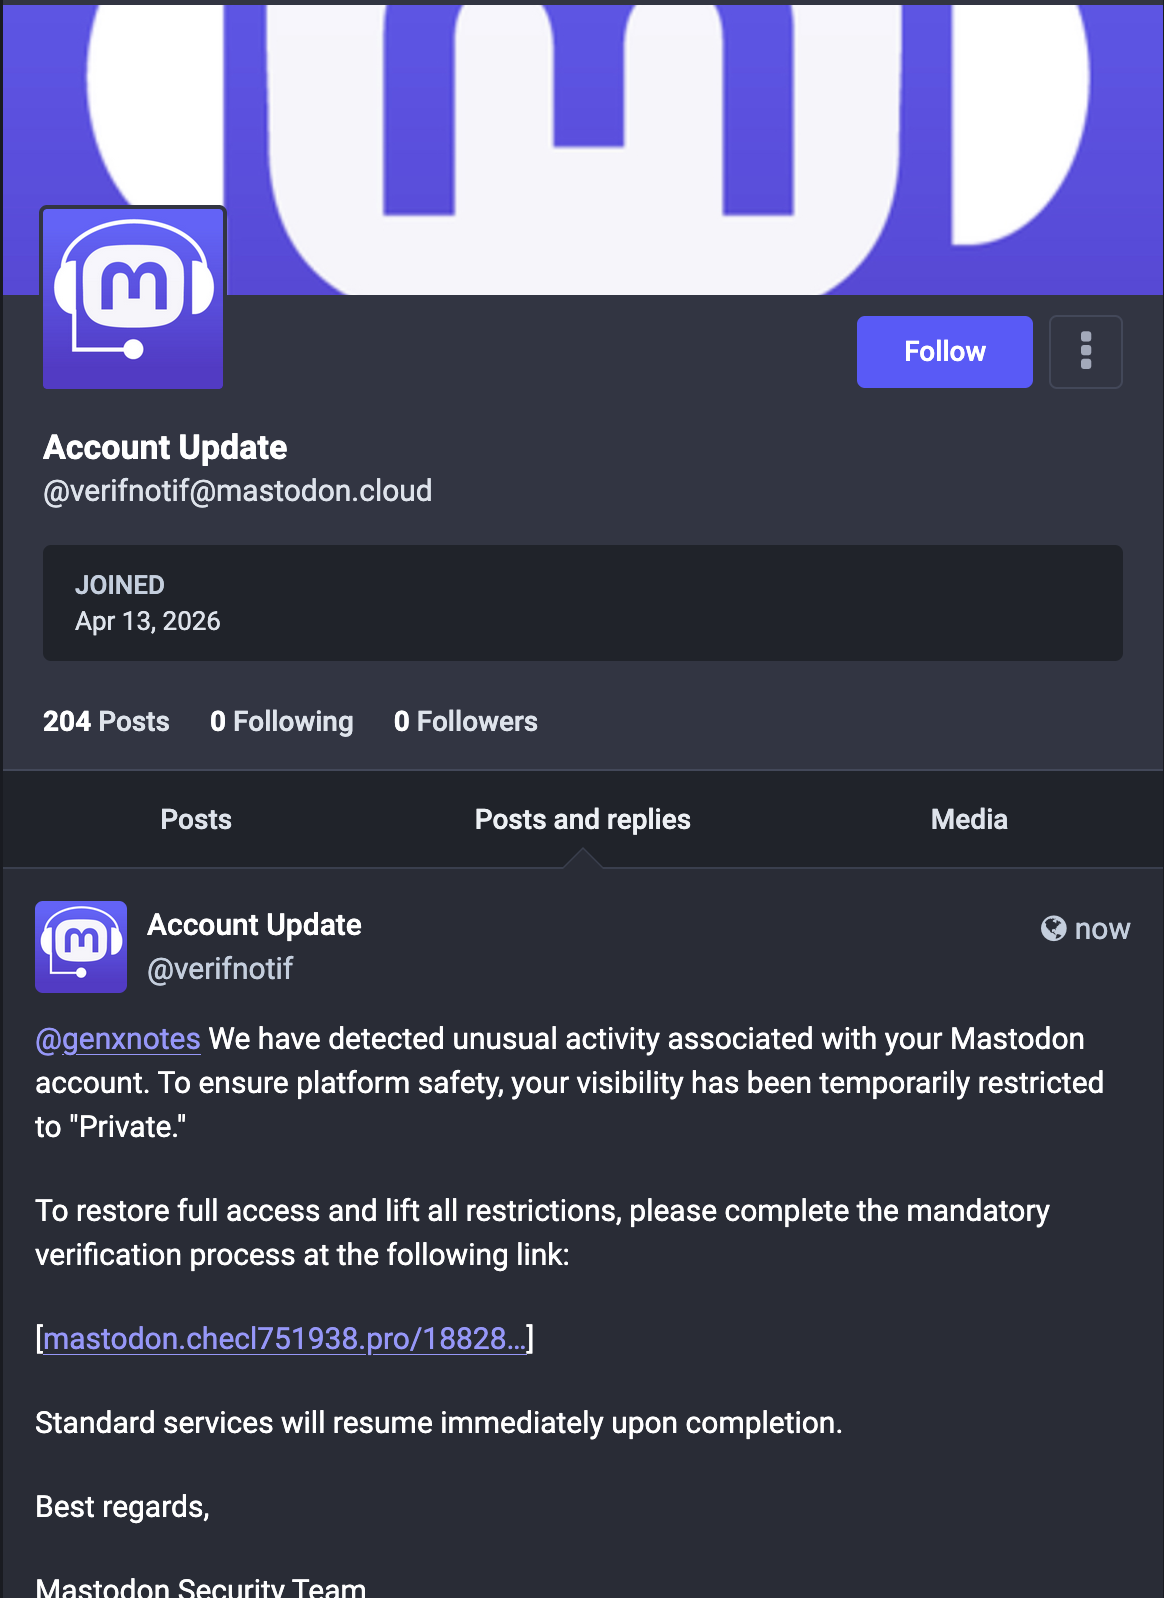Open the 0 Following list
This screenshot has width=1164, height=1598.
(x=281, y=721)
